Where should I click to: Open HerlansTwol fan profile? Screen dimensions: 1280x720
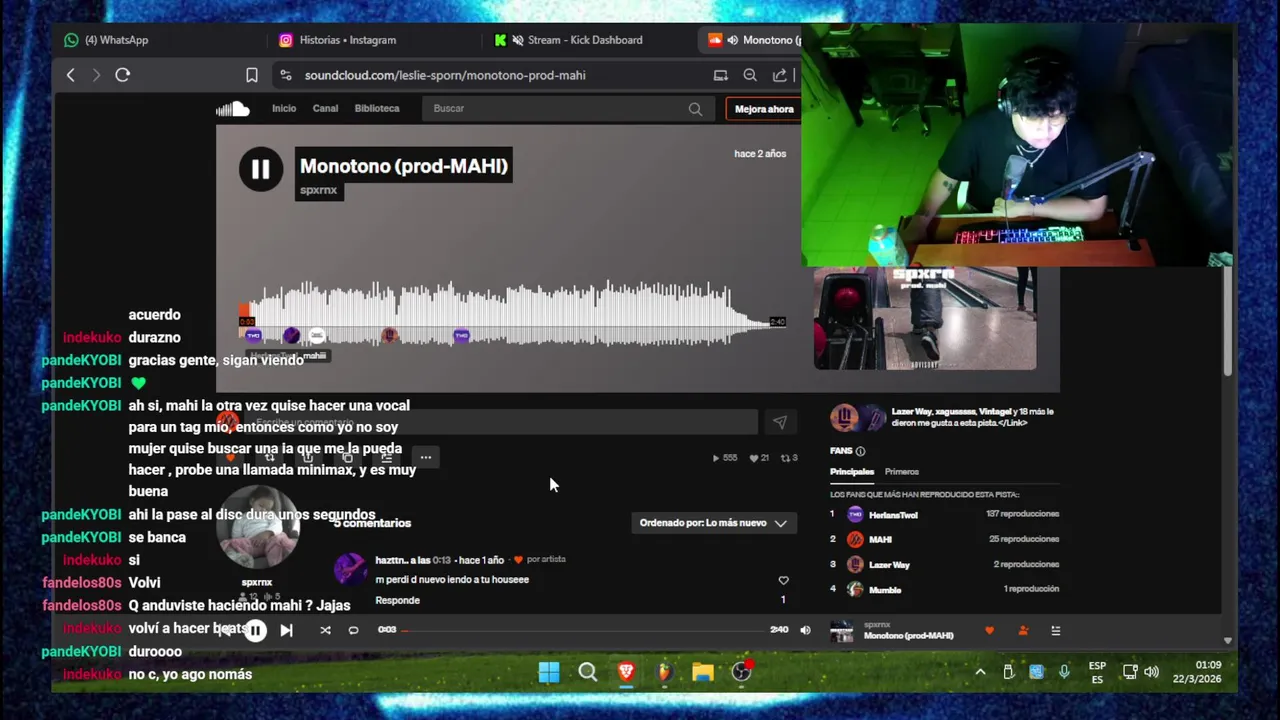(x=893, y=515)
